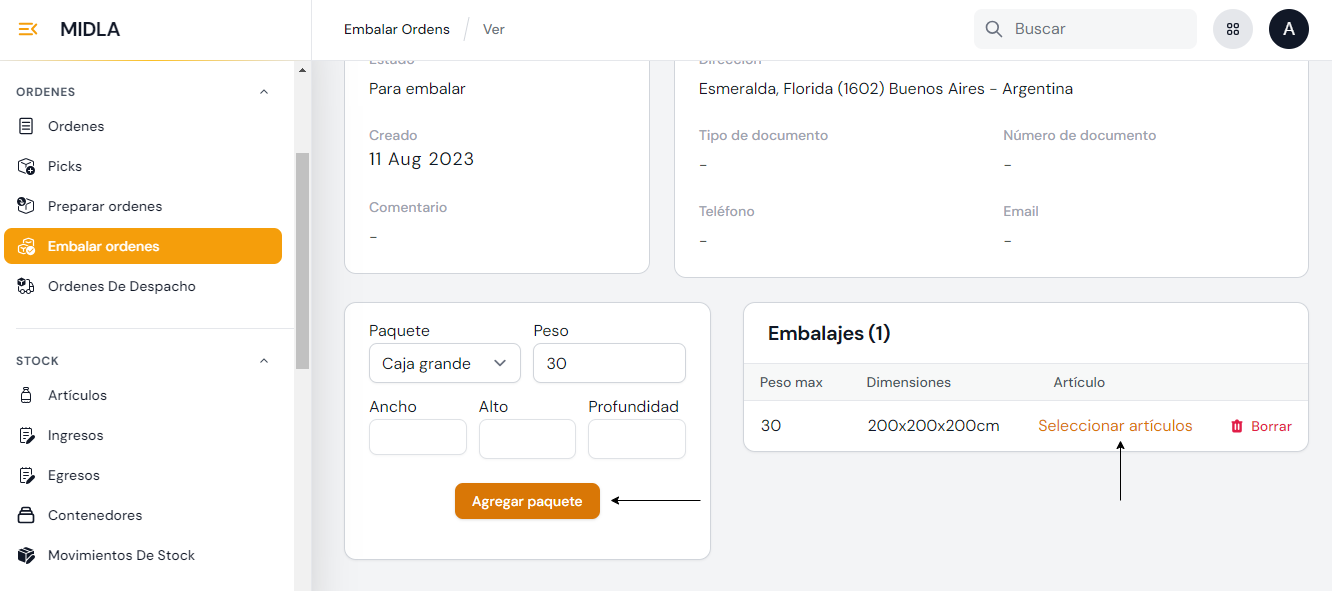Click the Contenedores icon
Screen dimensions: 1332x591
point(27,515)
